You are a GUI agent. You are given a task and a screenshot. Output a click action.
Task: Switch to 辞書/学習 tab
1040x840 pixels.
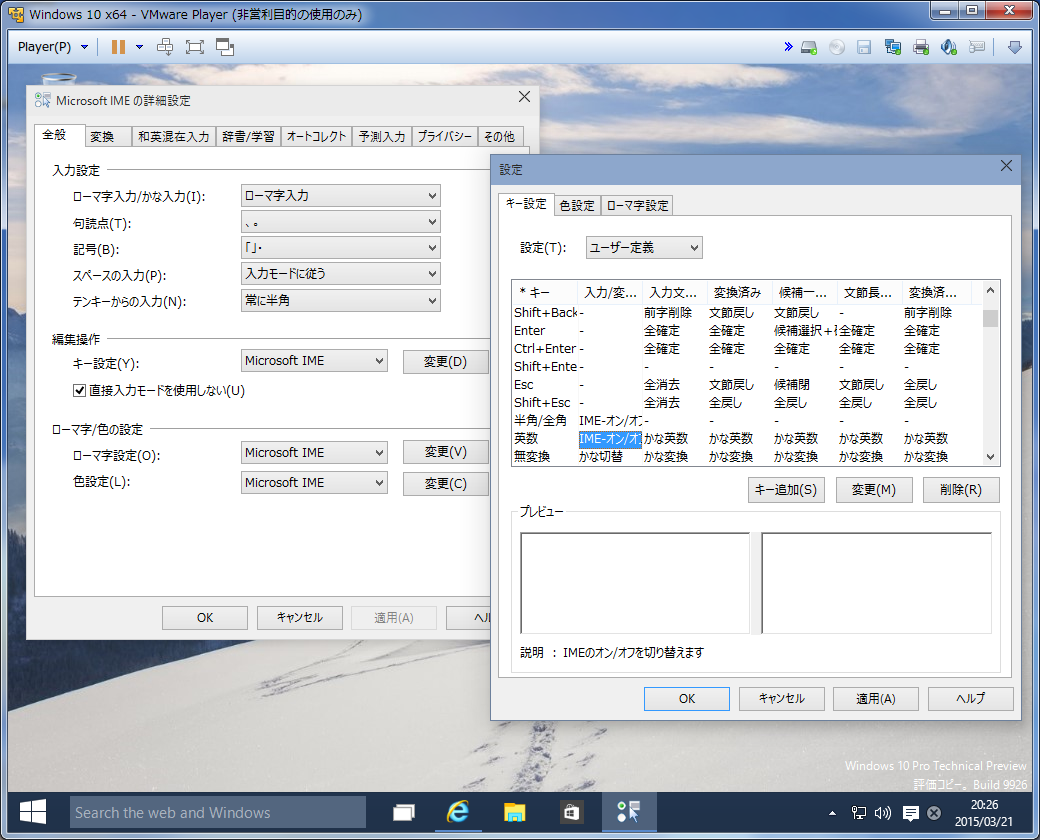tap(248, 137)
